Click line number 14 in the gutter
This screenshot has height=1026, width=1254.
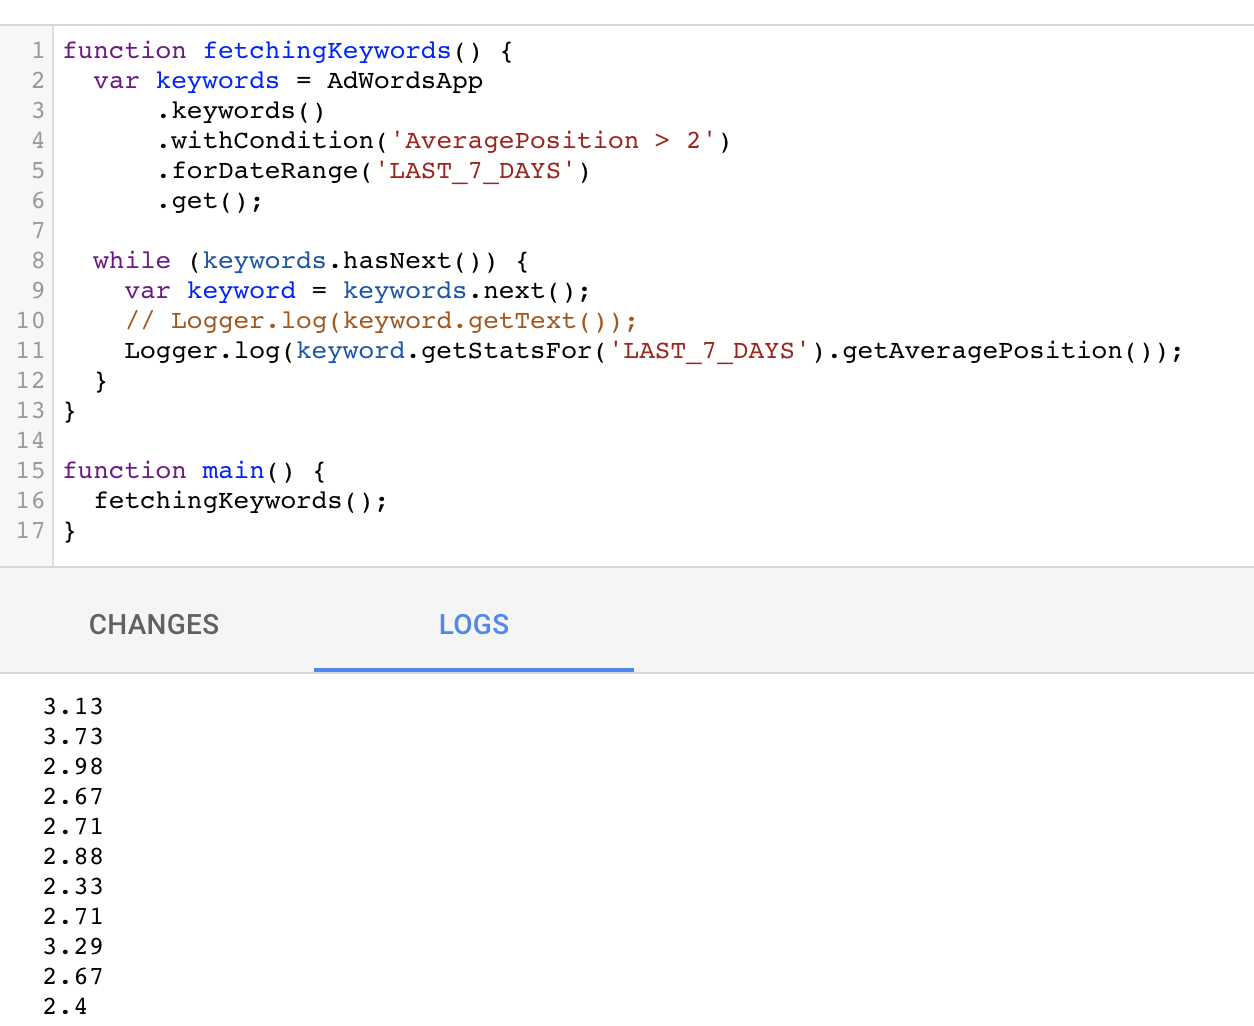tap(30, 441)
